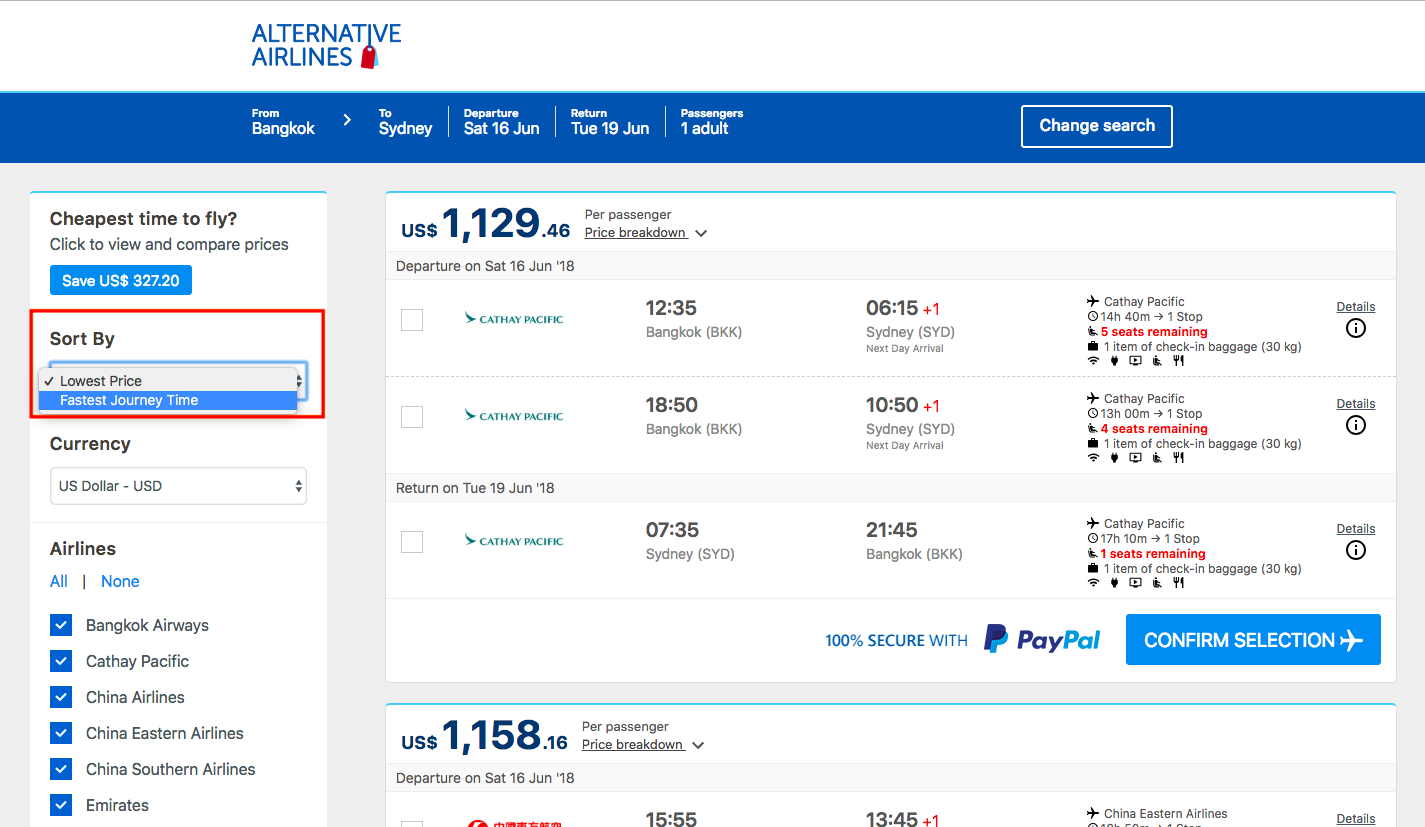1425x827 pixels.
Task: Click Wi-Fi icon on the 07:35 return flight
Action: (x=1093, y=583)
